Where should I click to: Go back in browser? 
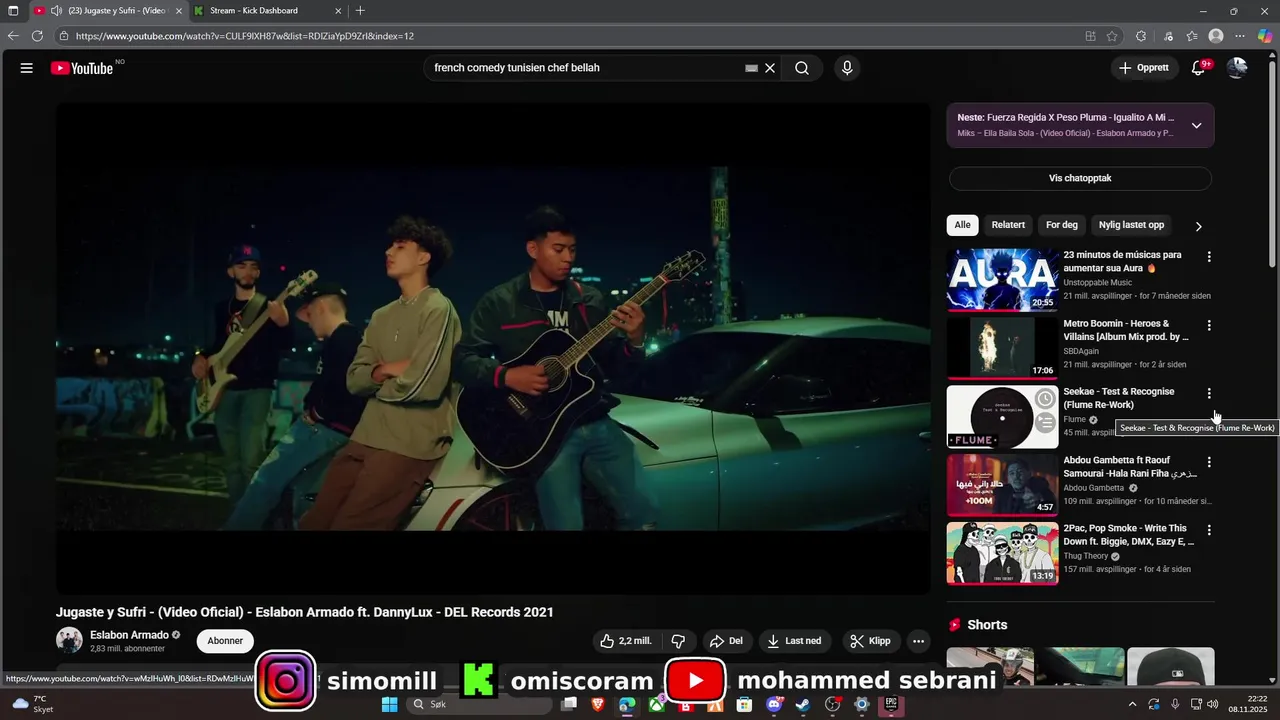click(x=13, y=36)
